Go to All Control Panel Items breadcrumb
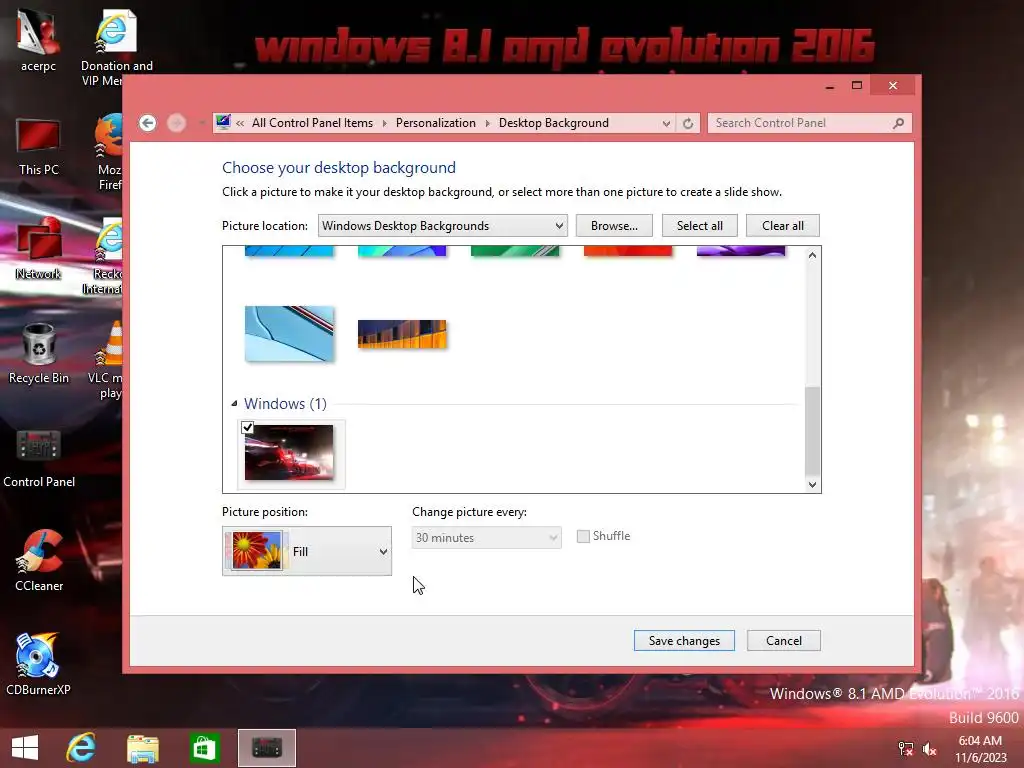 tap(312, 123)
